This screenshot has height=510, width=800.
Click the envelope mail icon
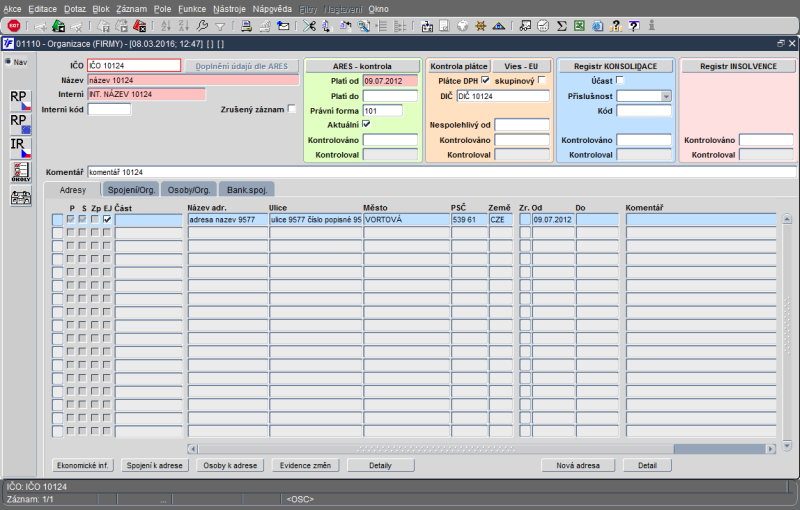(x=283, y=26)
